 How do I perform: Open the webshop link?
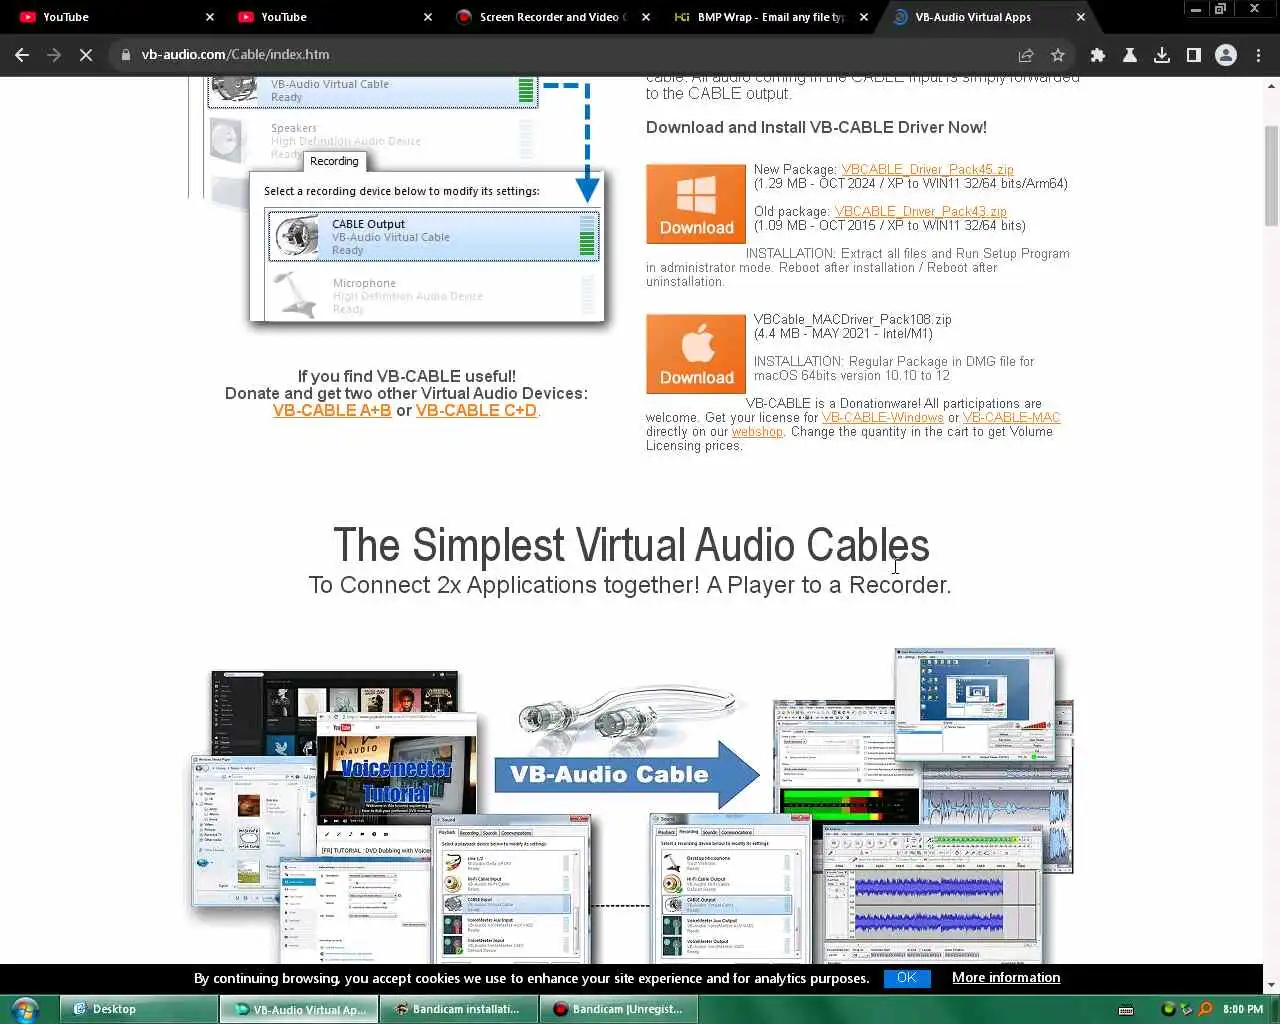(757, 432)
